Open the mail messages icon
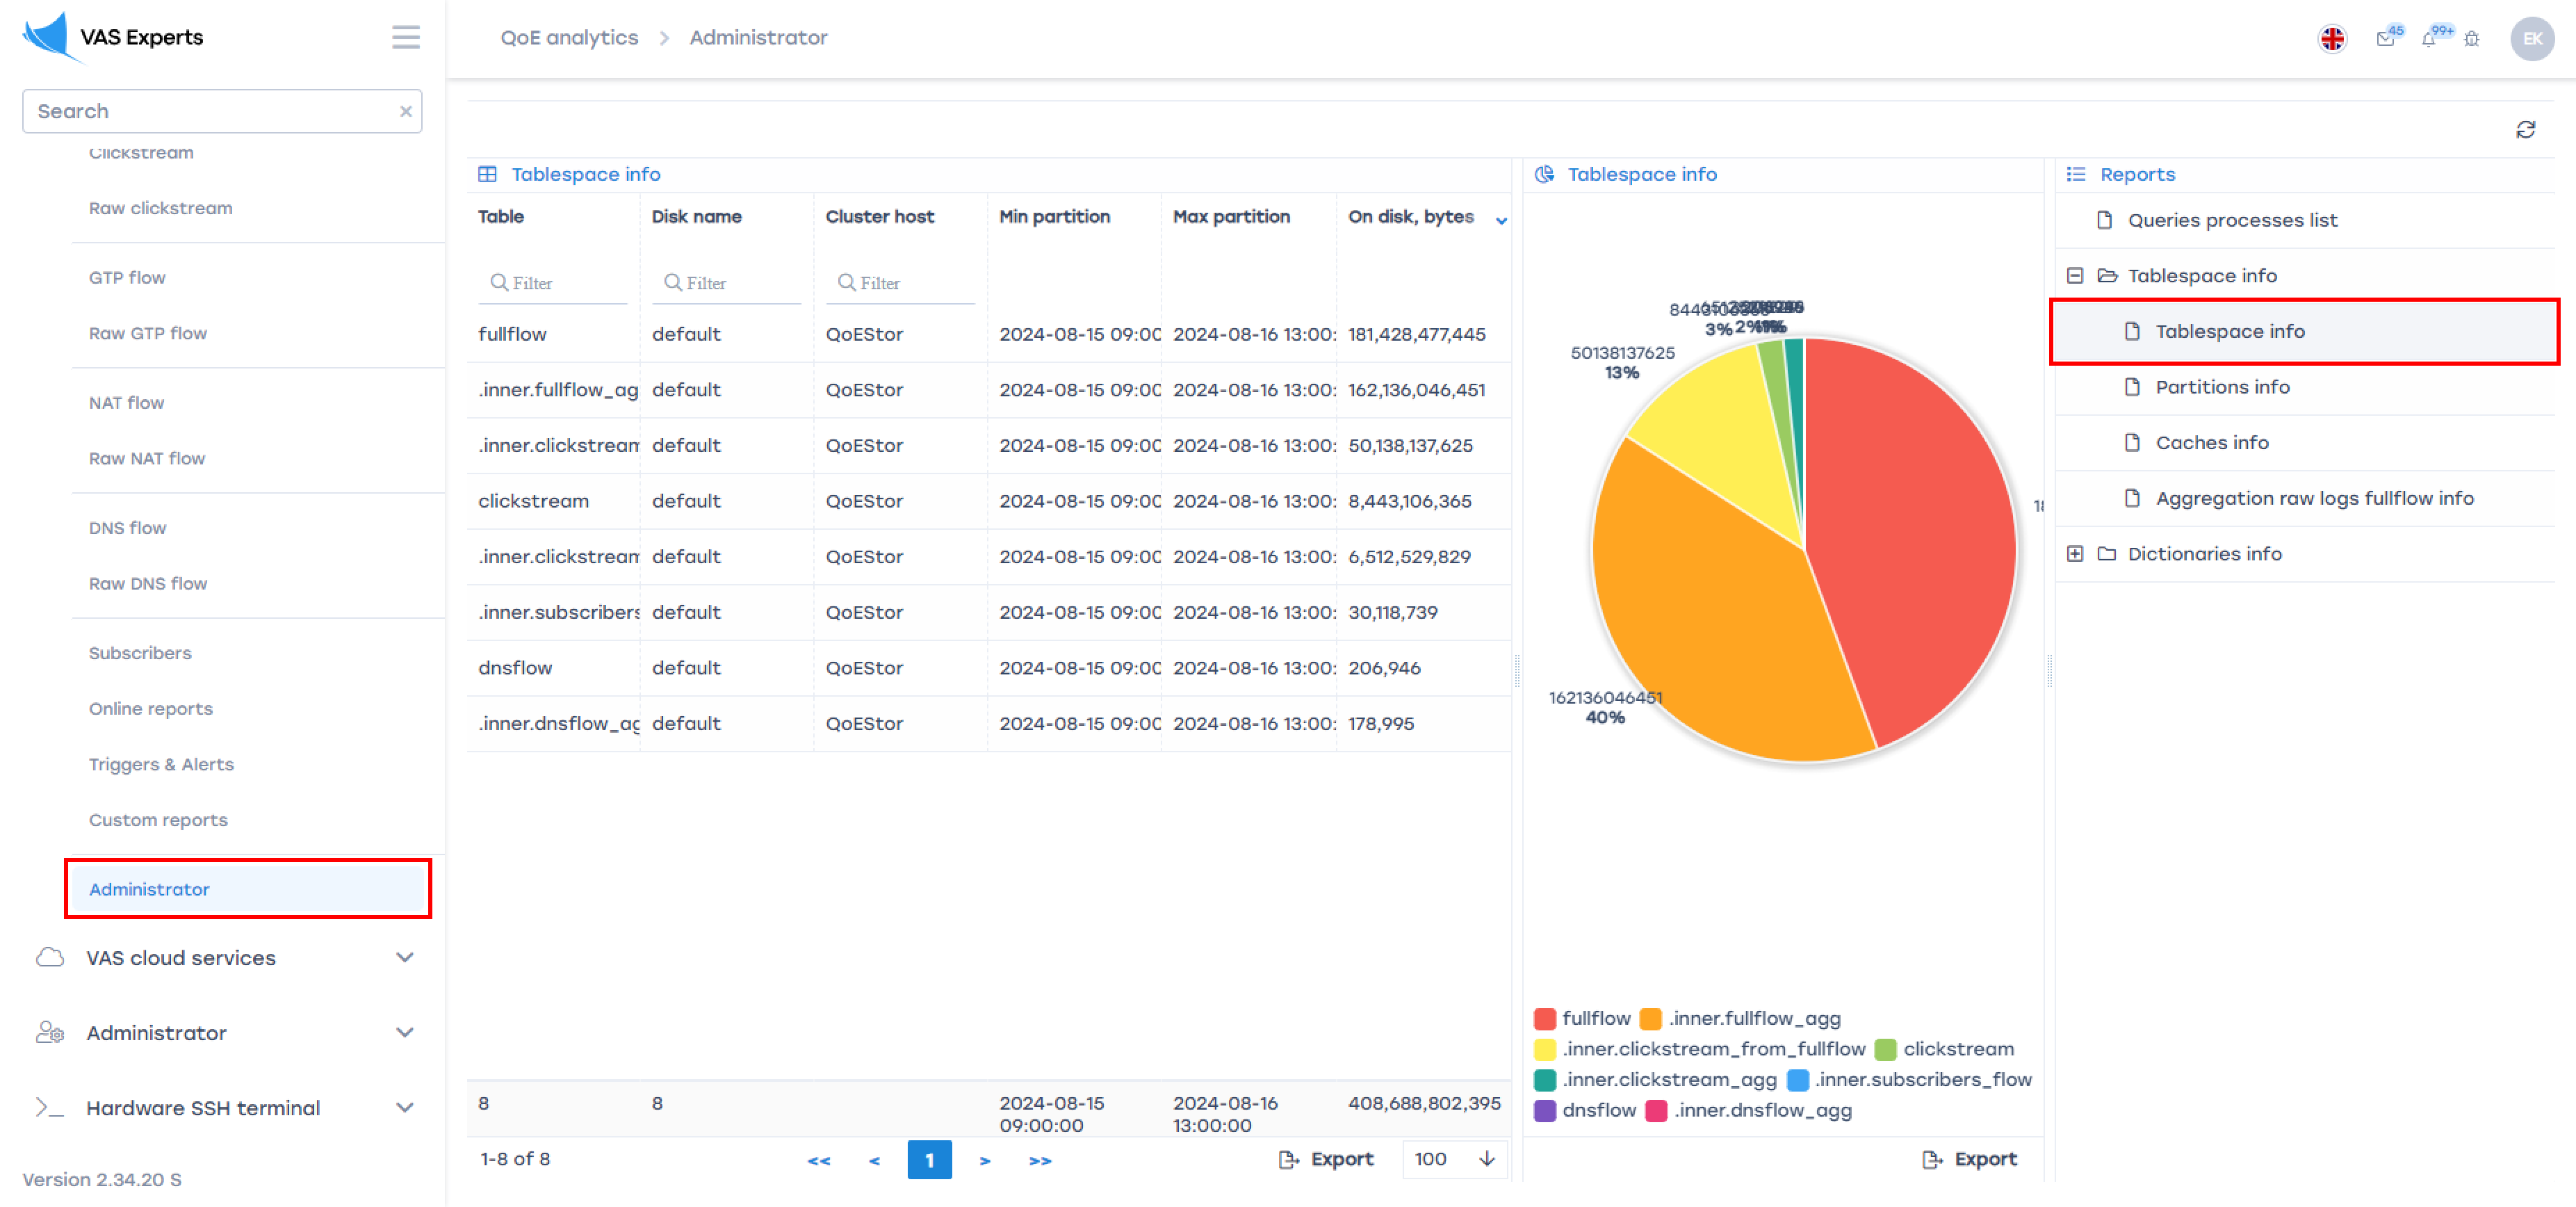2576x1207 pixels. coord(2385,39)
